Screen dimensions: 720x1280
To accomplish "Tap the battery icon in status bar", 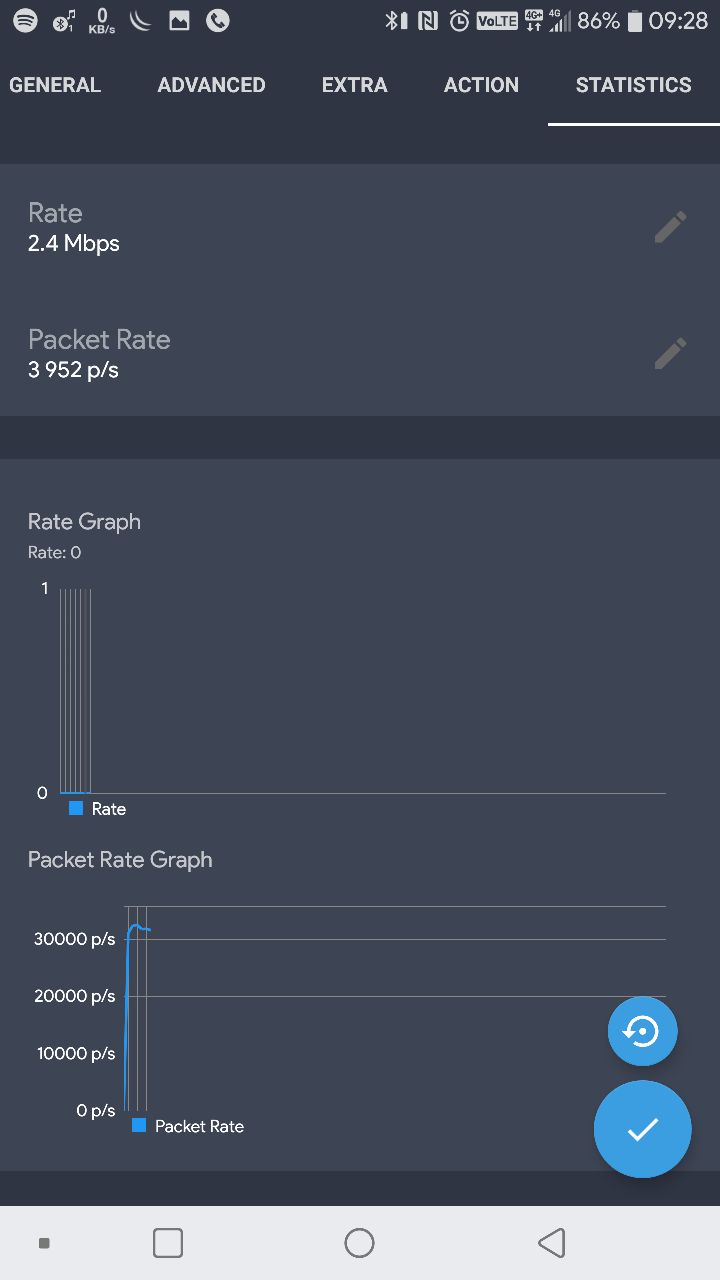I will tap(634, 21).
